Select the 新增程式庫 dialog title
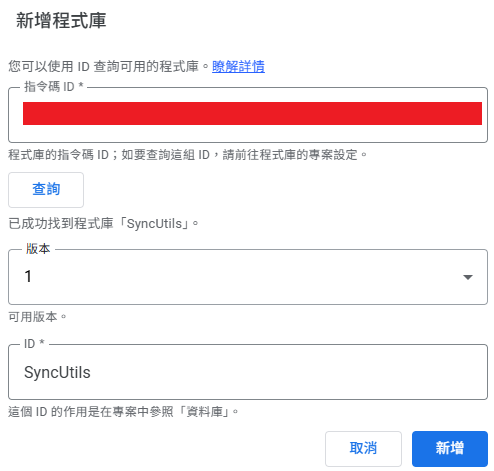This screenshot has width=494, height=471. tap(61, 20)
